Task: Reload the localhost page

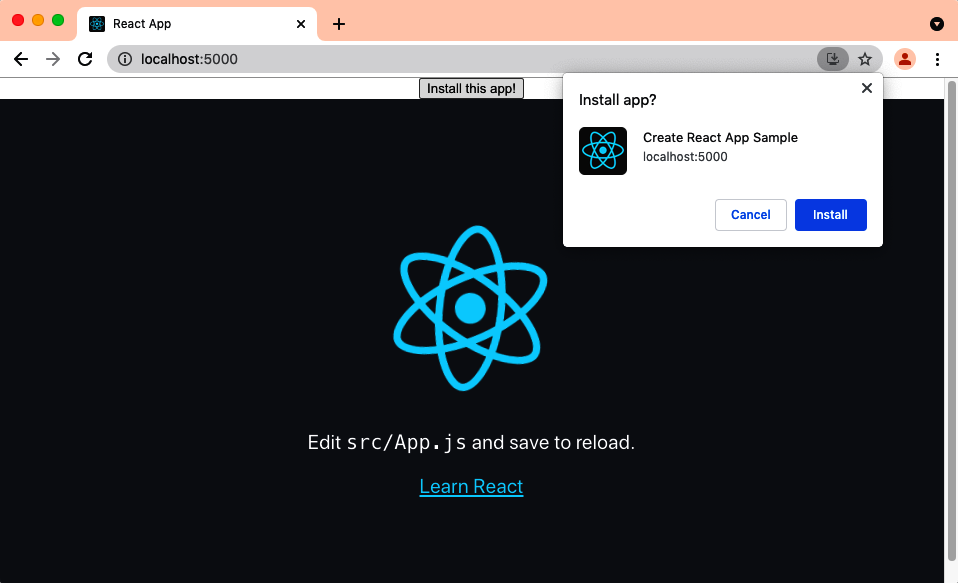Action: coord(85,59)
